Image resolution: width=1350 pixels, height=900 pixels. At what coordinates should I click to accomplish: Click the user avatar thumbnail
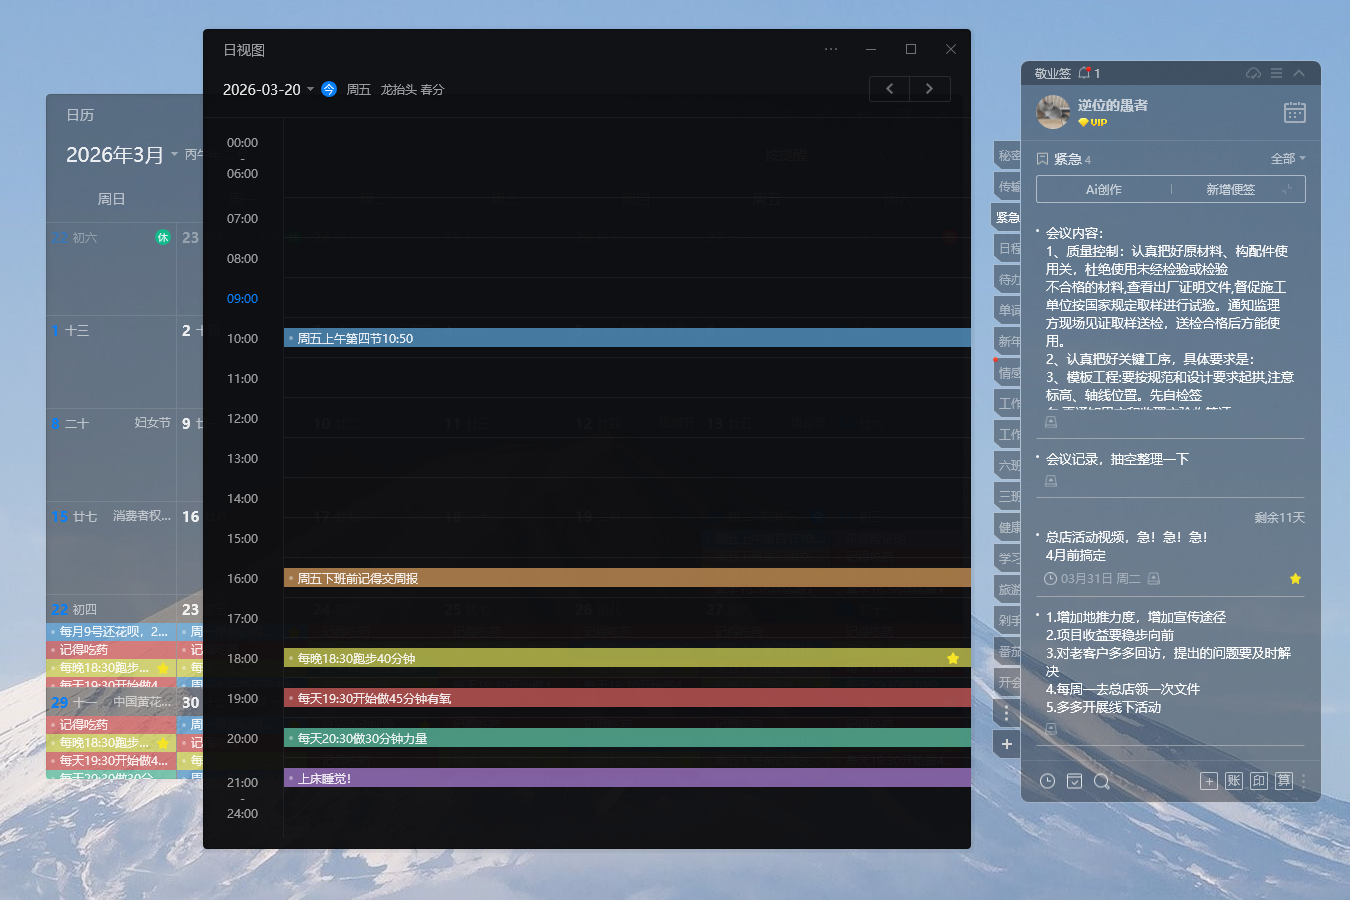click(1053, 112)
